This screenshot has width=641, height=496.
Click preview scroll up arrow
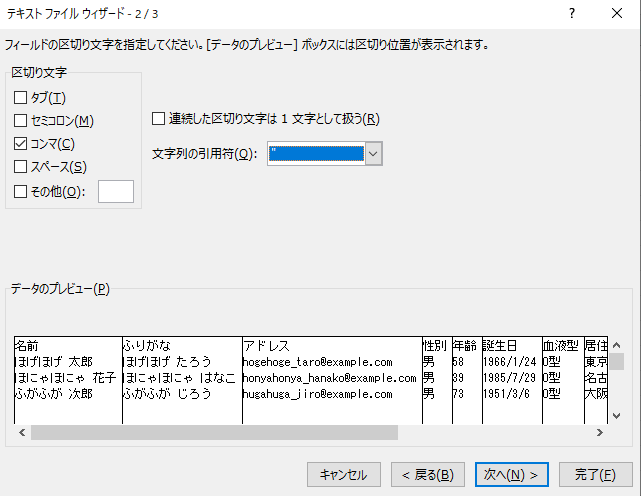point(616,345)
